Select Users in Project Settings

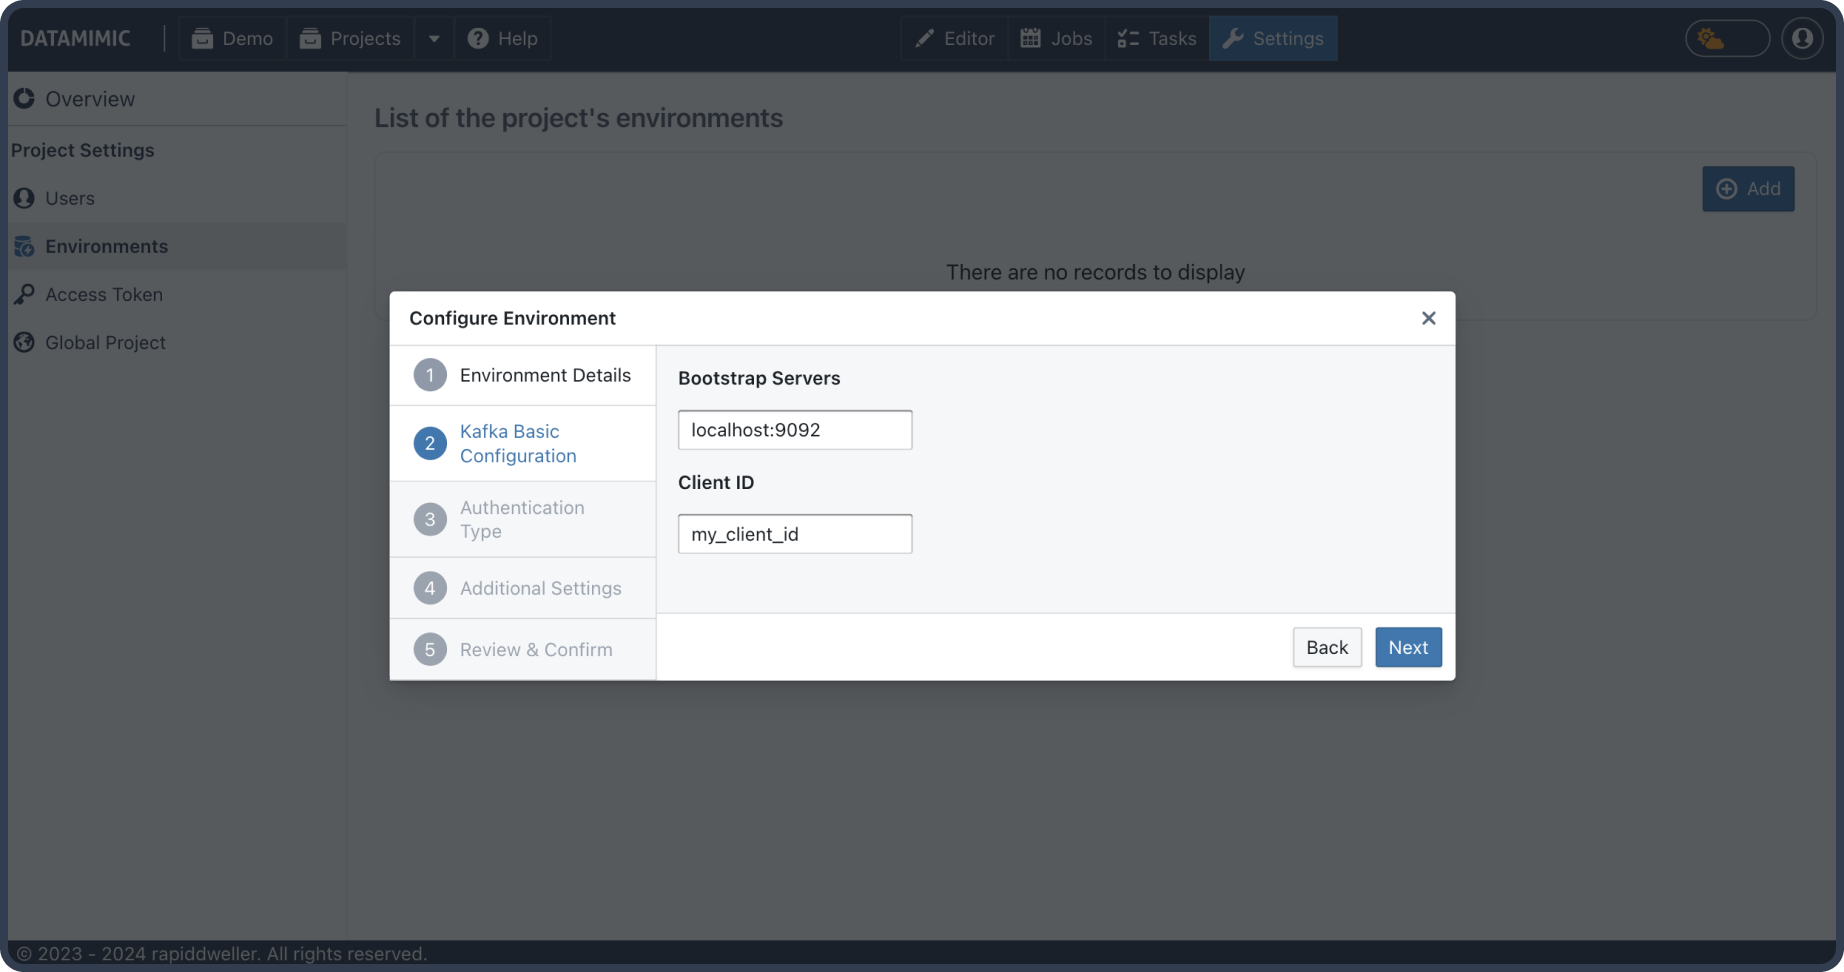[69, 198]
